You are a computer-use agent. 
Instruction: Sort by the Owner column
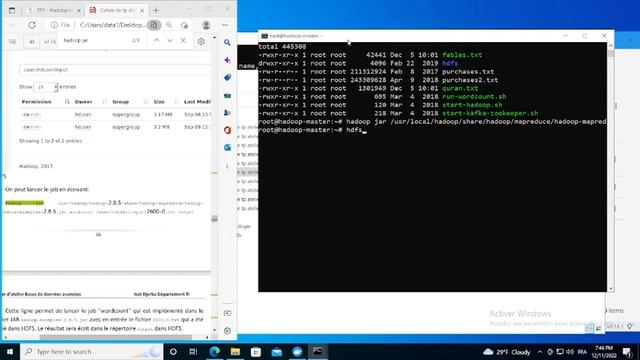point(83,102)
